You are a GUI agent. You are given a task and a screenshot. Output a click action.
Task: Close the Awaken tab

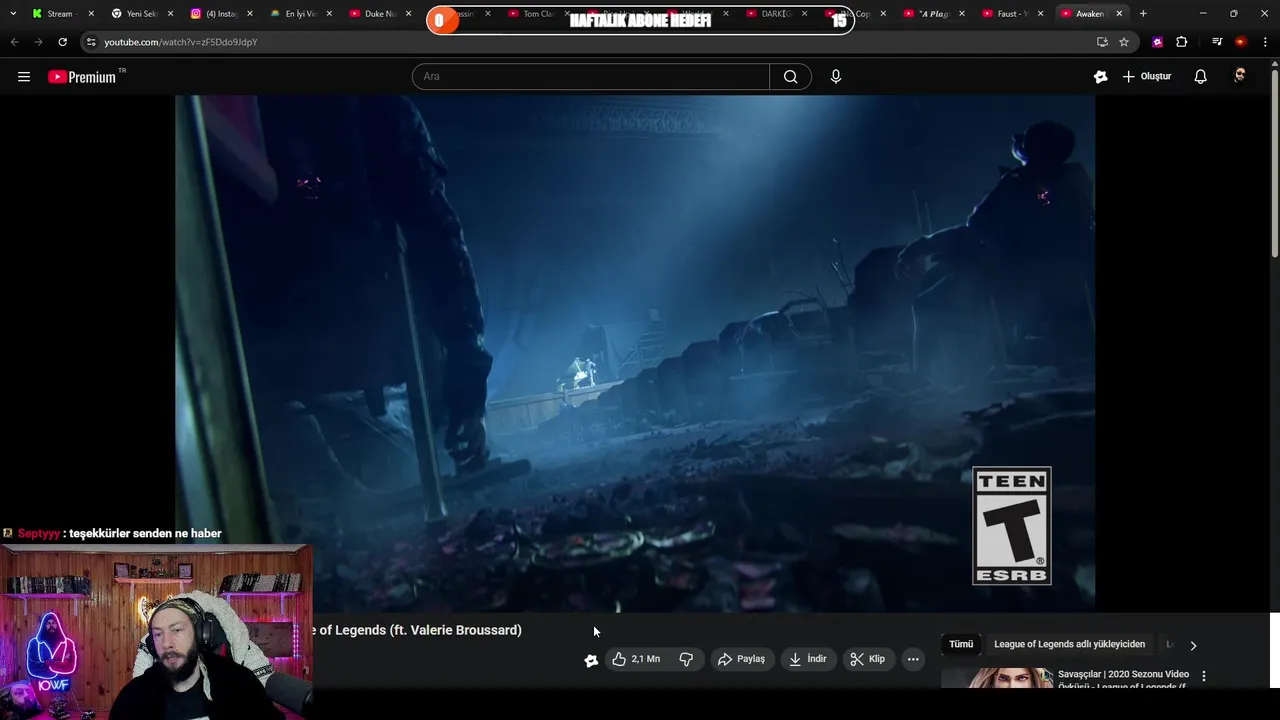click(x=1119, y=14)
